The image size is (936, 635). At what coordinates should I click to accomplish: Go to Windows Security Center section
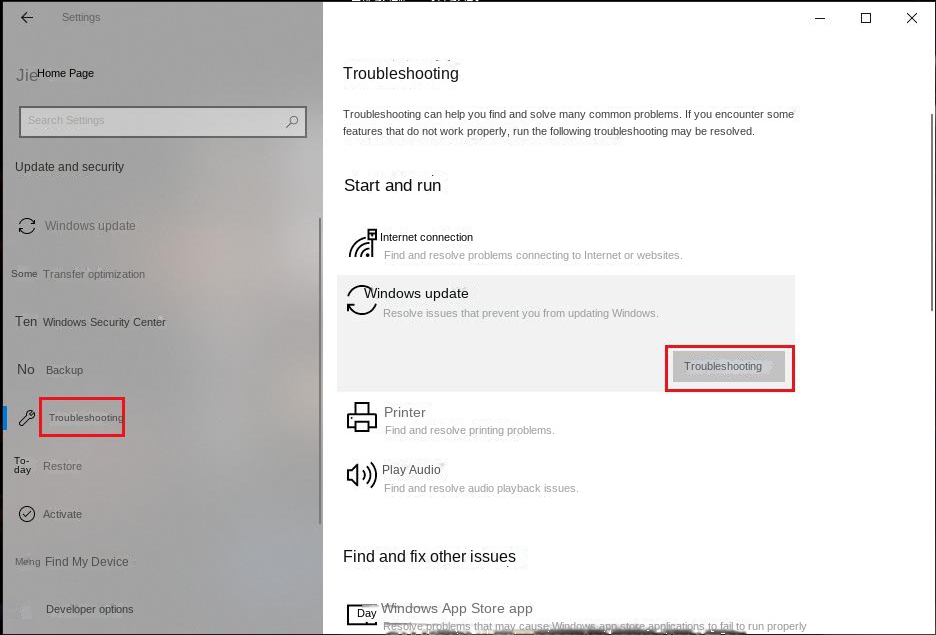point(104,322)
